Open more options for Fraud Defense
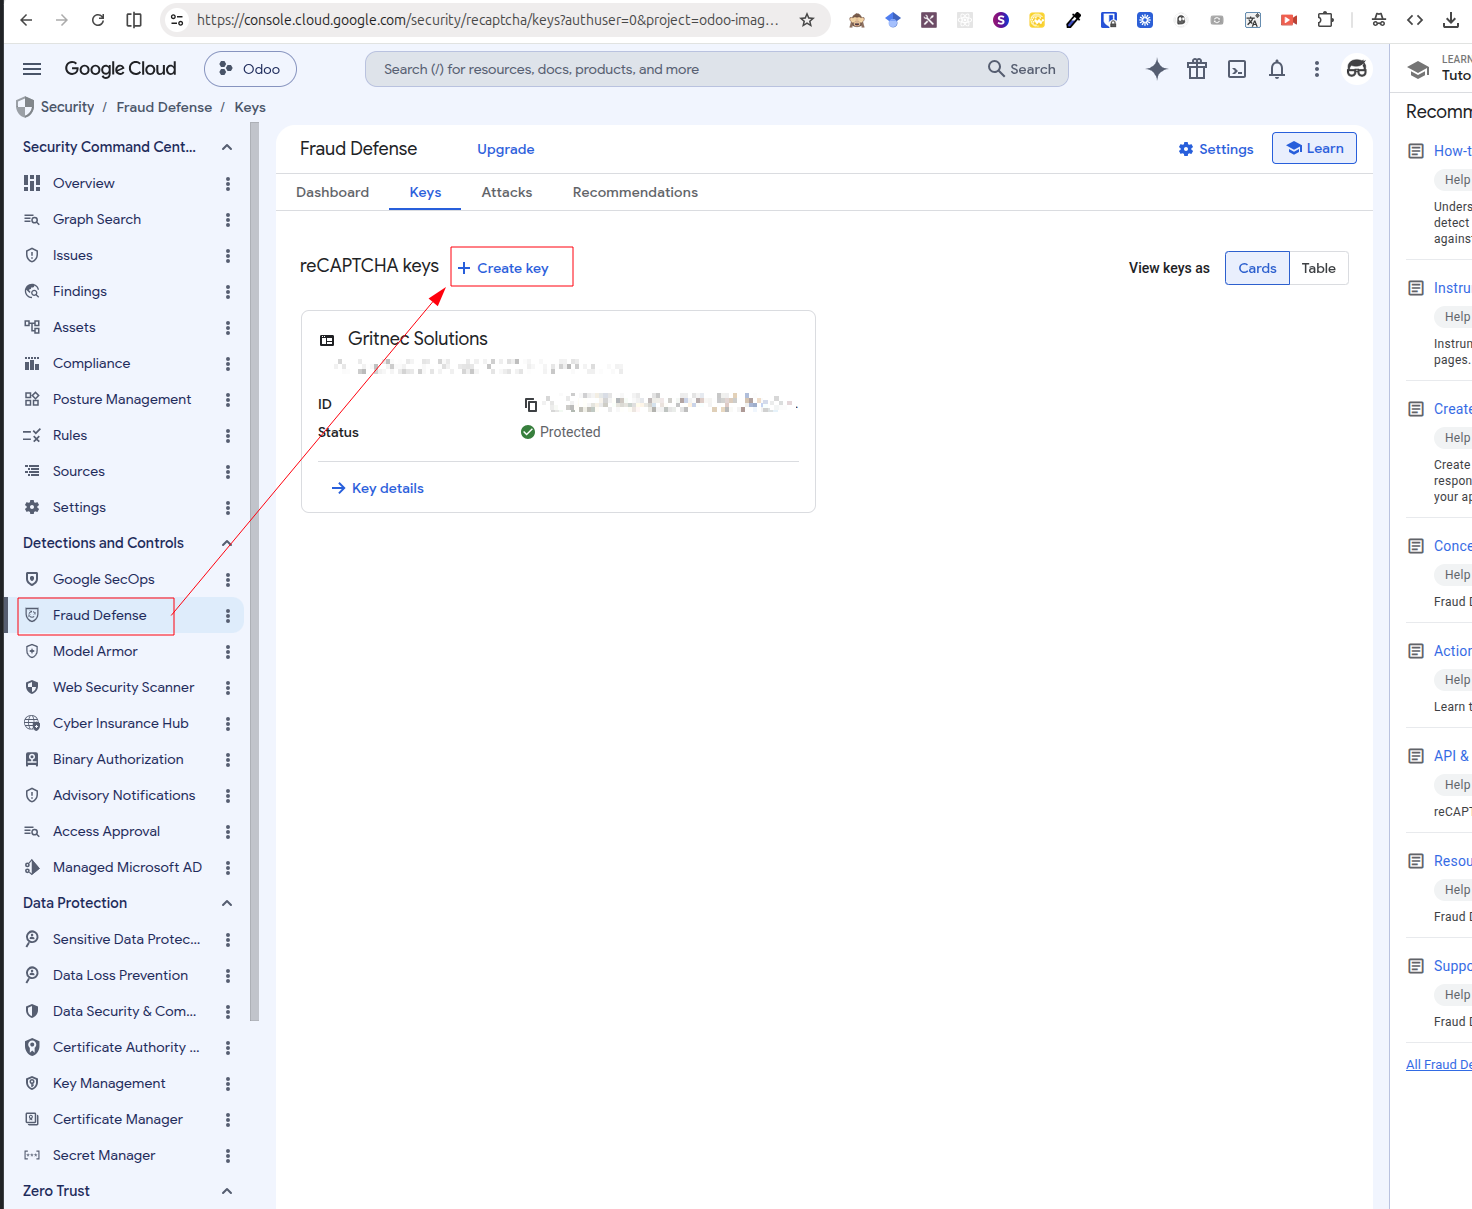Image resolution: width=1472 pixels, height=1209 pixels. [x=228, y=616]
